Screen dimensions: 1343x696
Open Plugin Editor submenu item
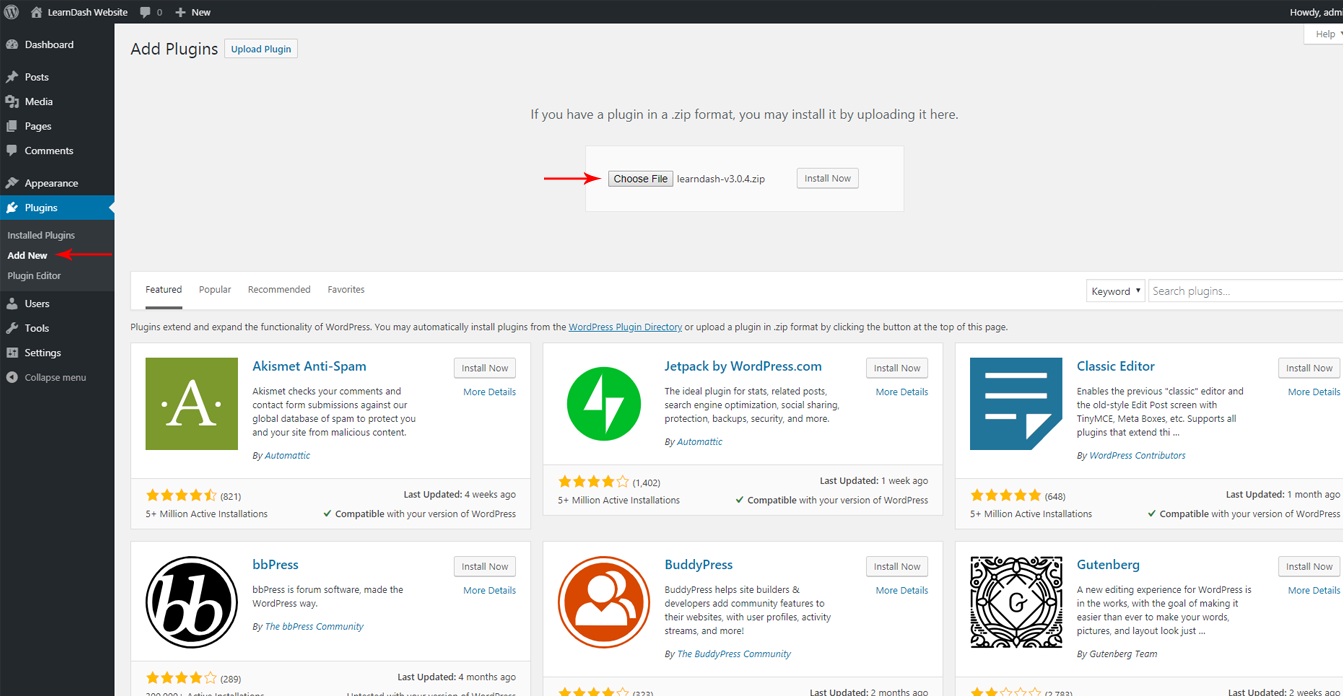[x=34, y=276]
